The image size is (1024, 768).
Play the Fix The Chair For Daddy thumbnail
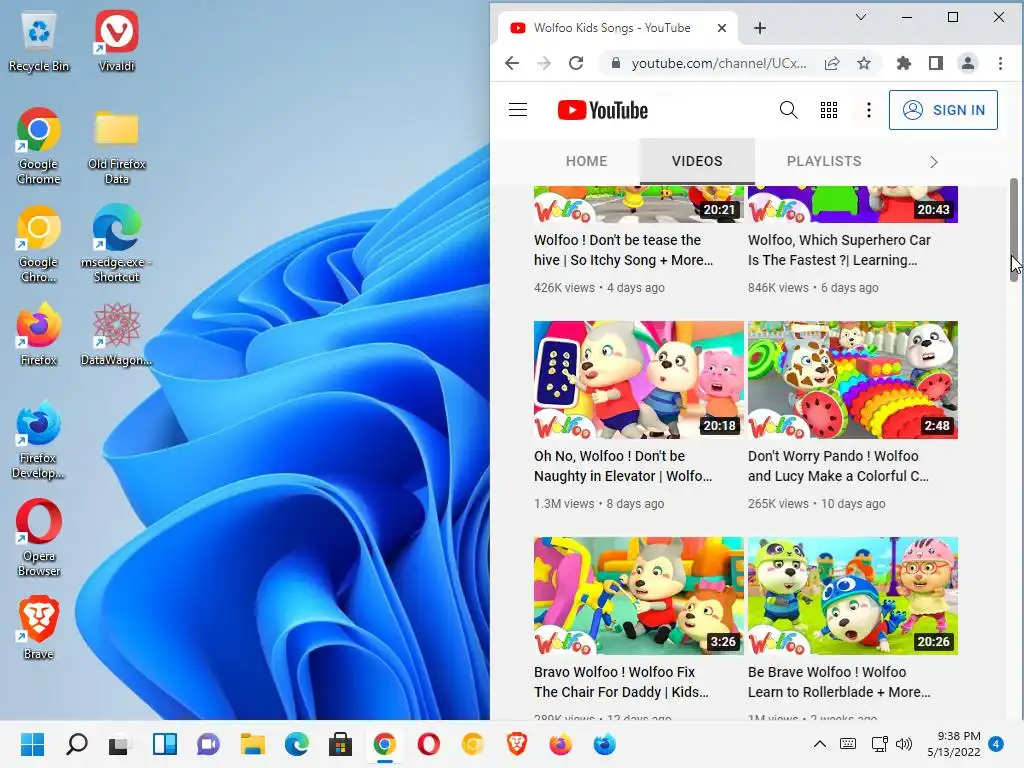tap(639, 596)
